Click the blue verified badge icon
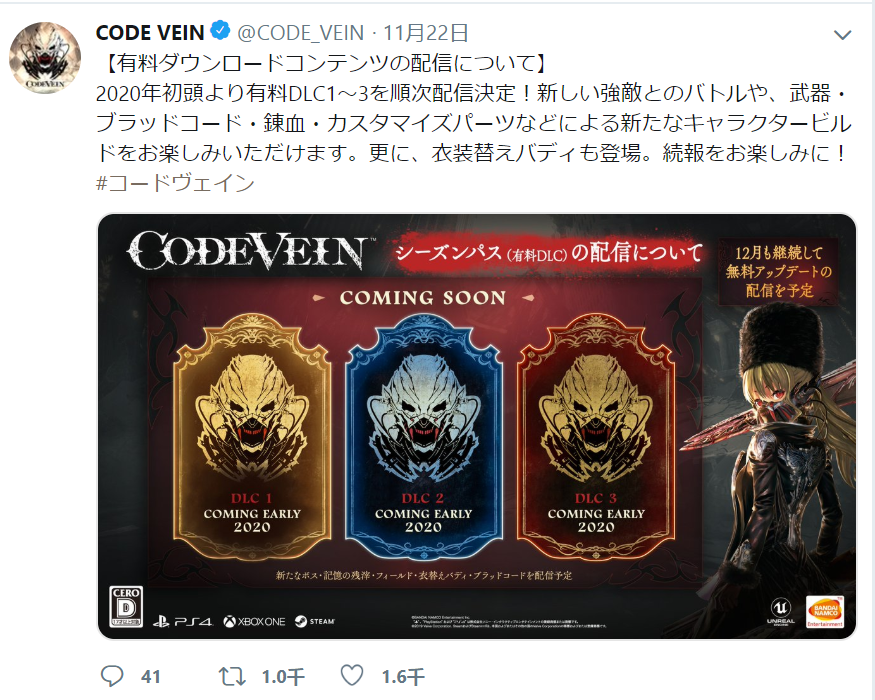The width and height of the screenshot is (875, 700). pyautogui.click(x=220, y=31)
